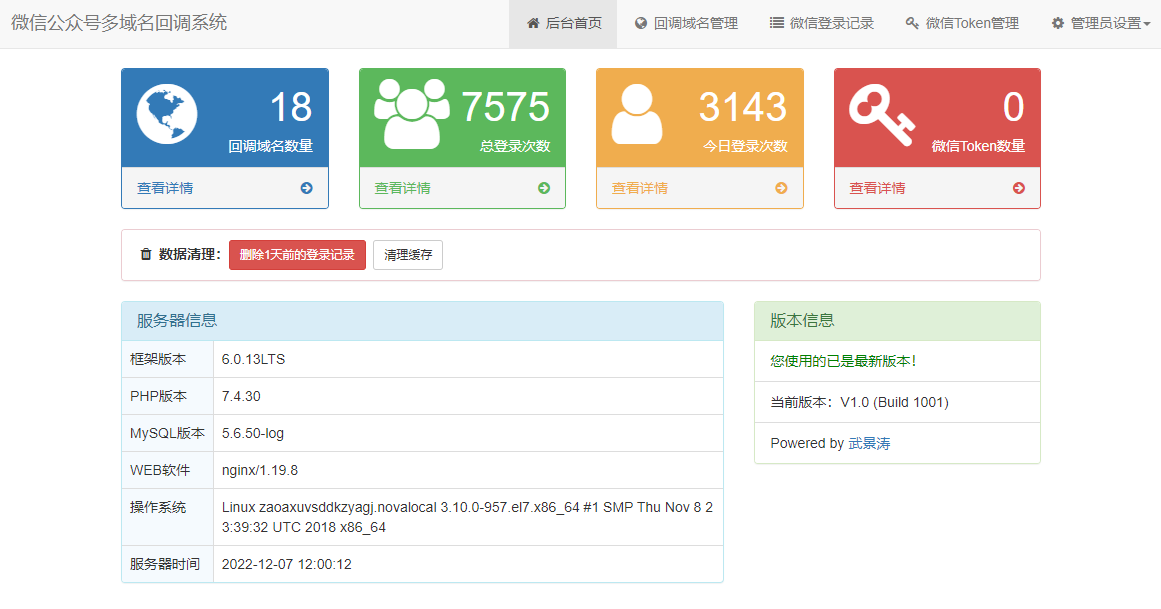Click the single user icon in the orange card
1161x609 pixels.
point(636,114)
